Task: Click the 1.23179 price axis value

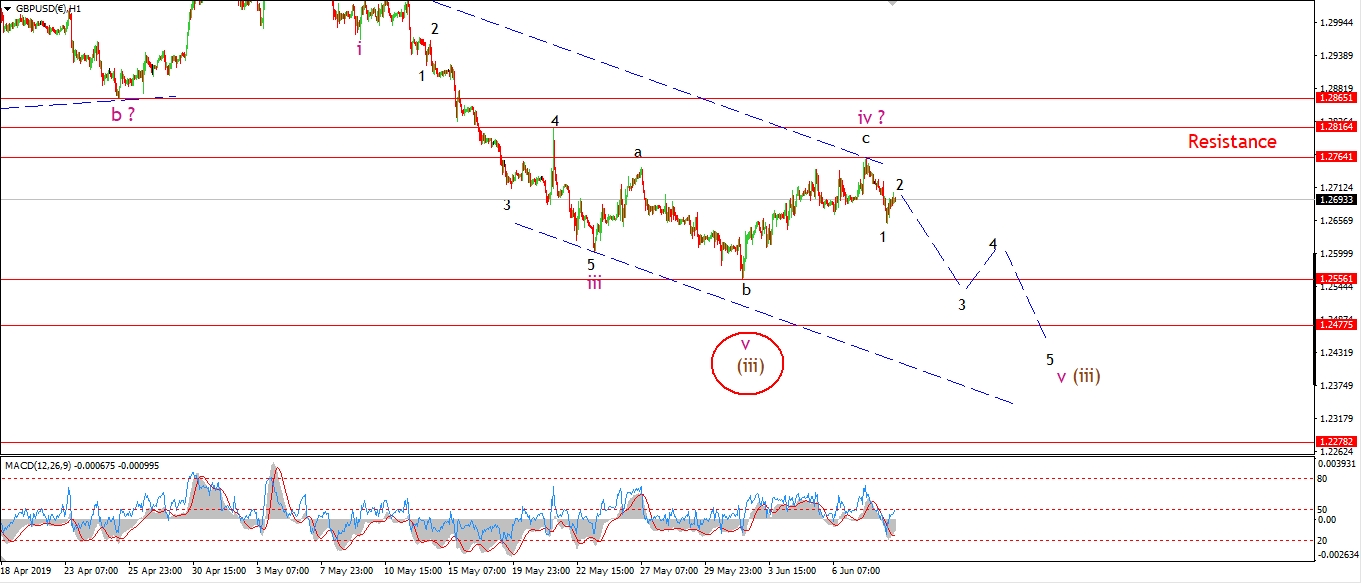Action: [x=1338, y=418]
